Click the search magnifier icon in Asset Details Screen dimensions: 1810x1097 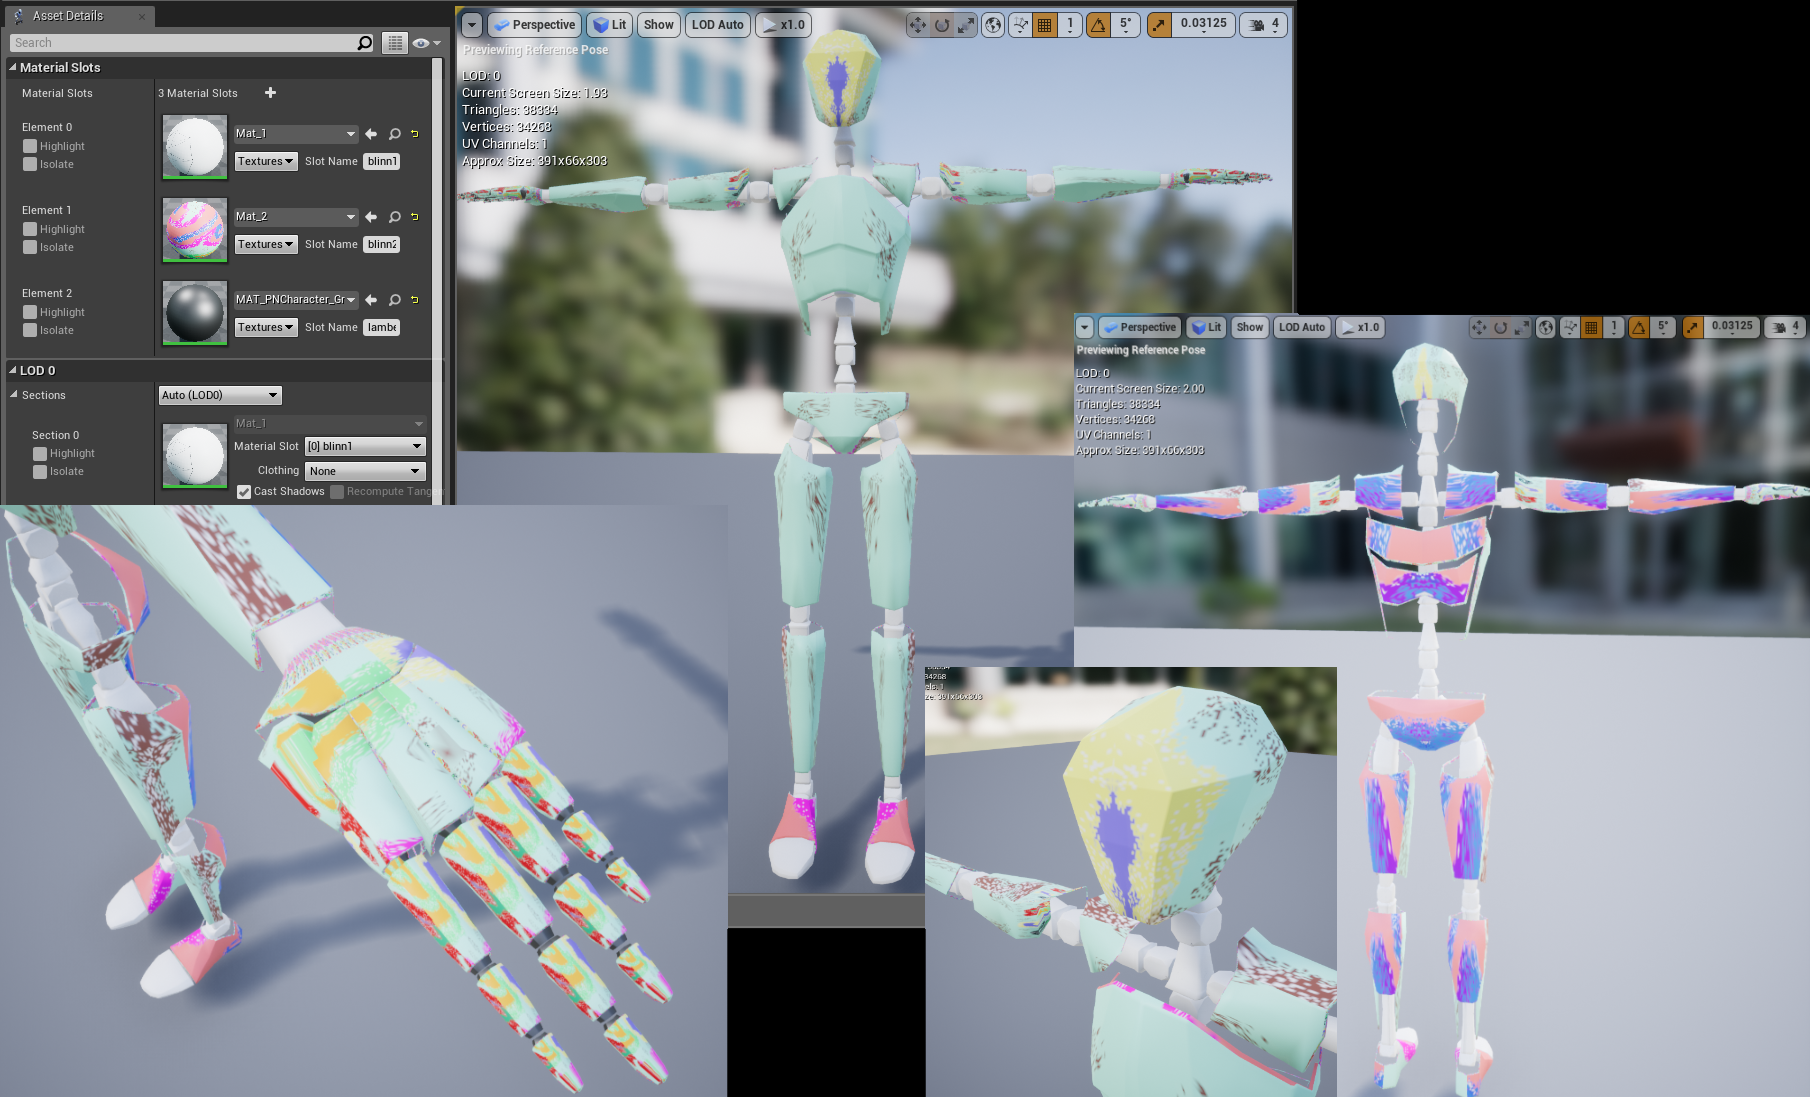(365, 43)
